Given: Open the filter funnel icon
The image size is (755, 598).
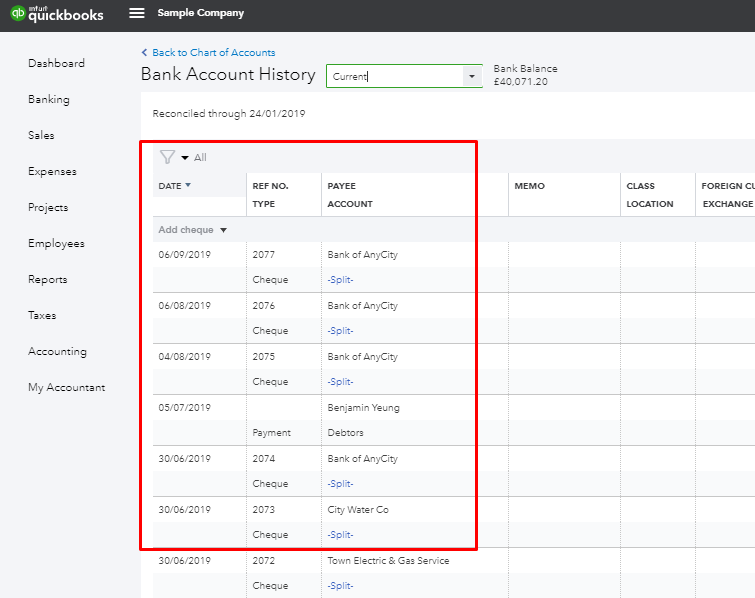Looking at the screenshot, I should pos(167,157).
